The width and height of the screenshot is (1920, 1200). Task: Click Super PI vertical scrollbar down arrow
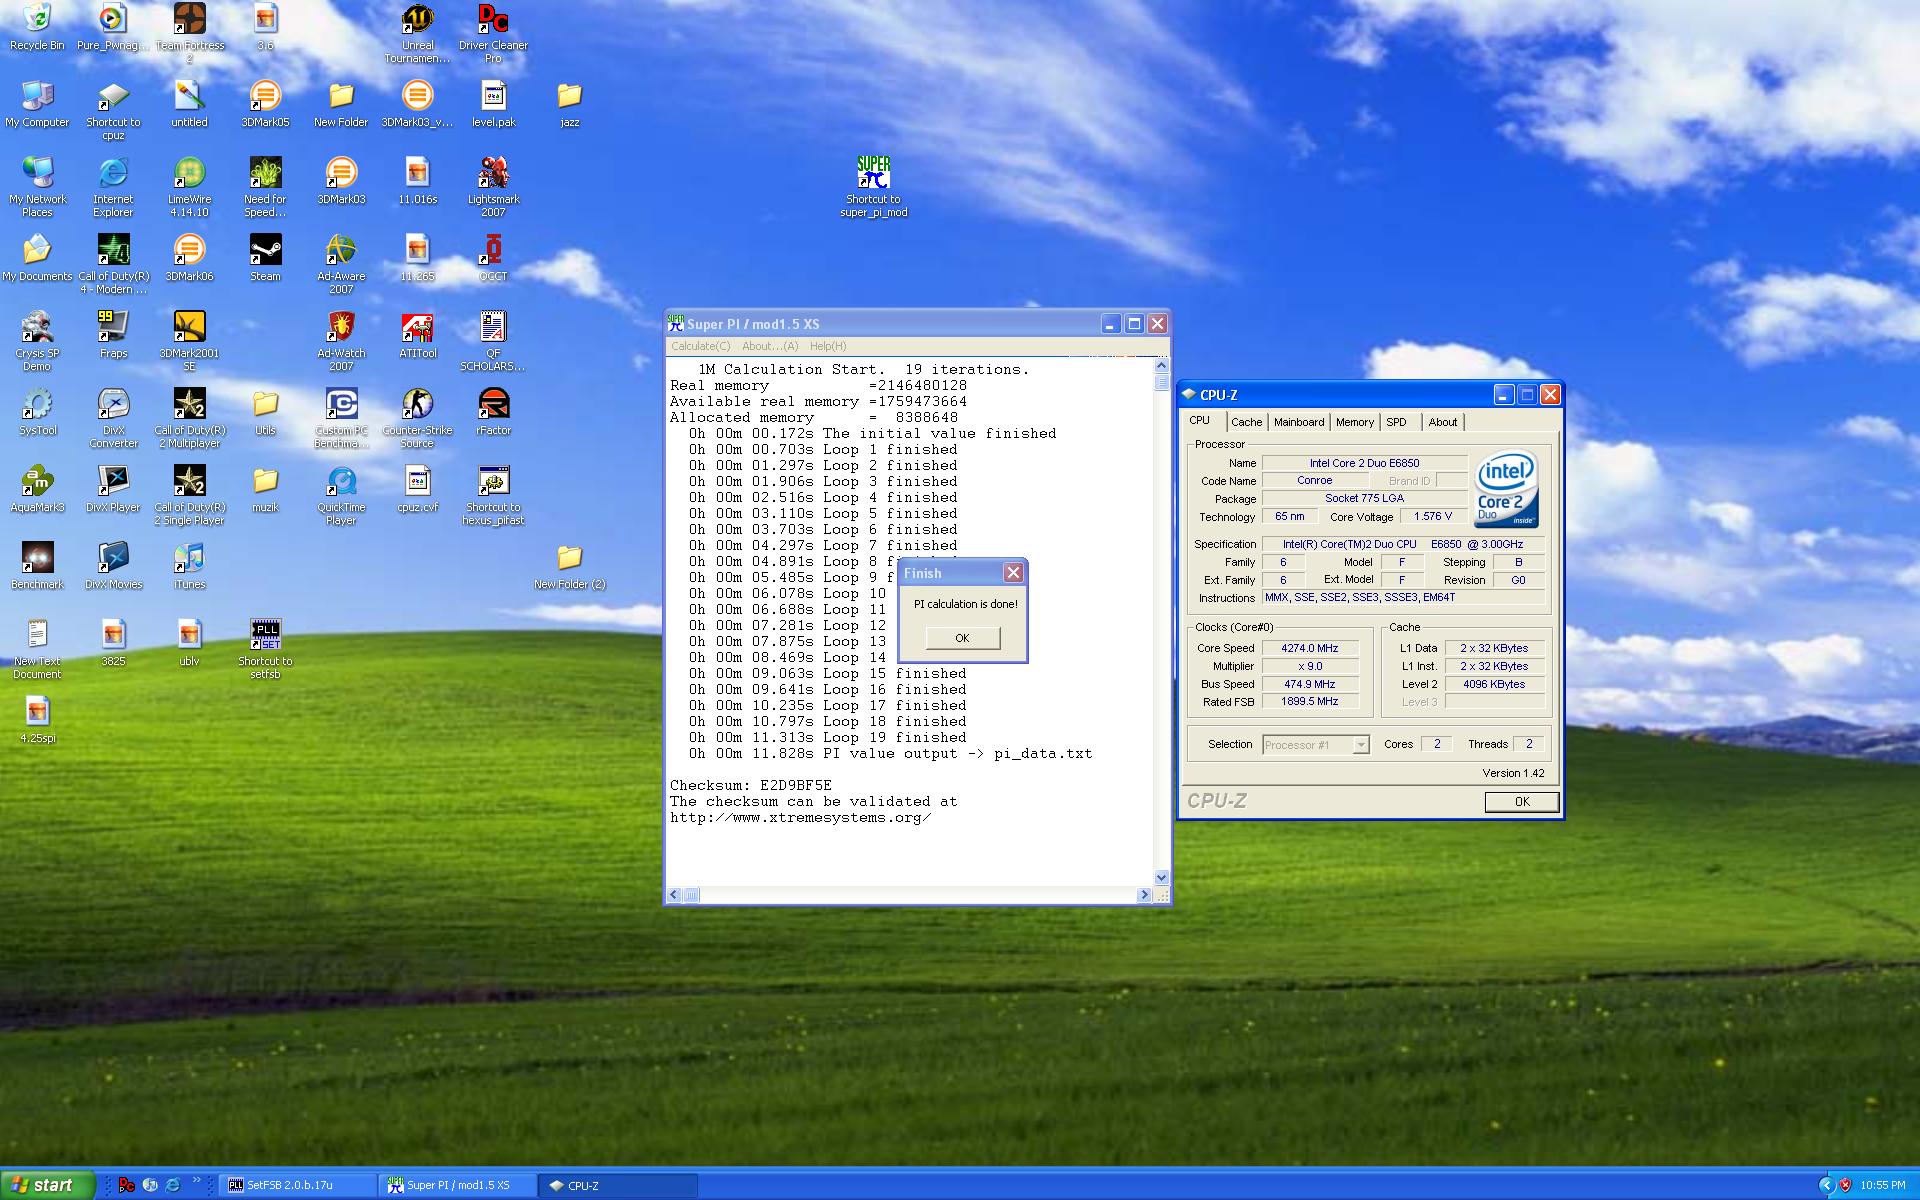point(1161,877)
